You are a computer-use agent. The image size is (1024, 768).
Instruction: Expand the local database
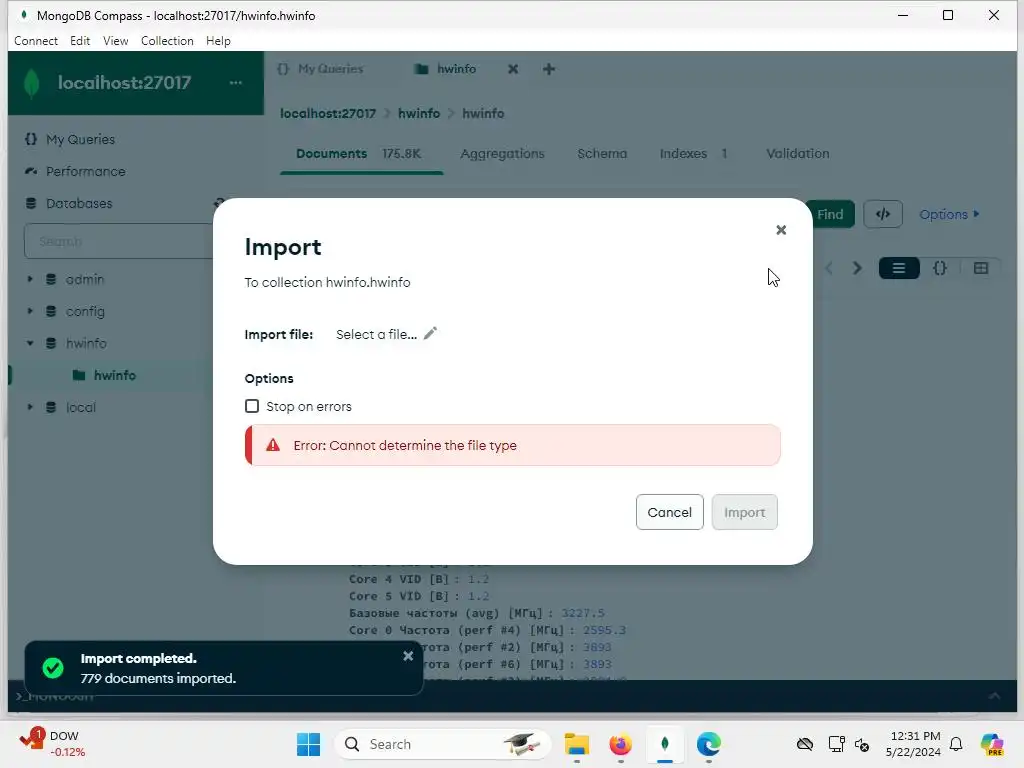pos(29,407)
